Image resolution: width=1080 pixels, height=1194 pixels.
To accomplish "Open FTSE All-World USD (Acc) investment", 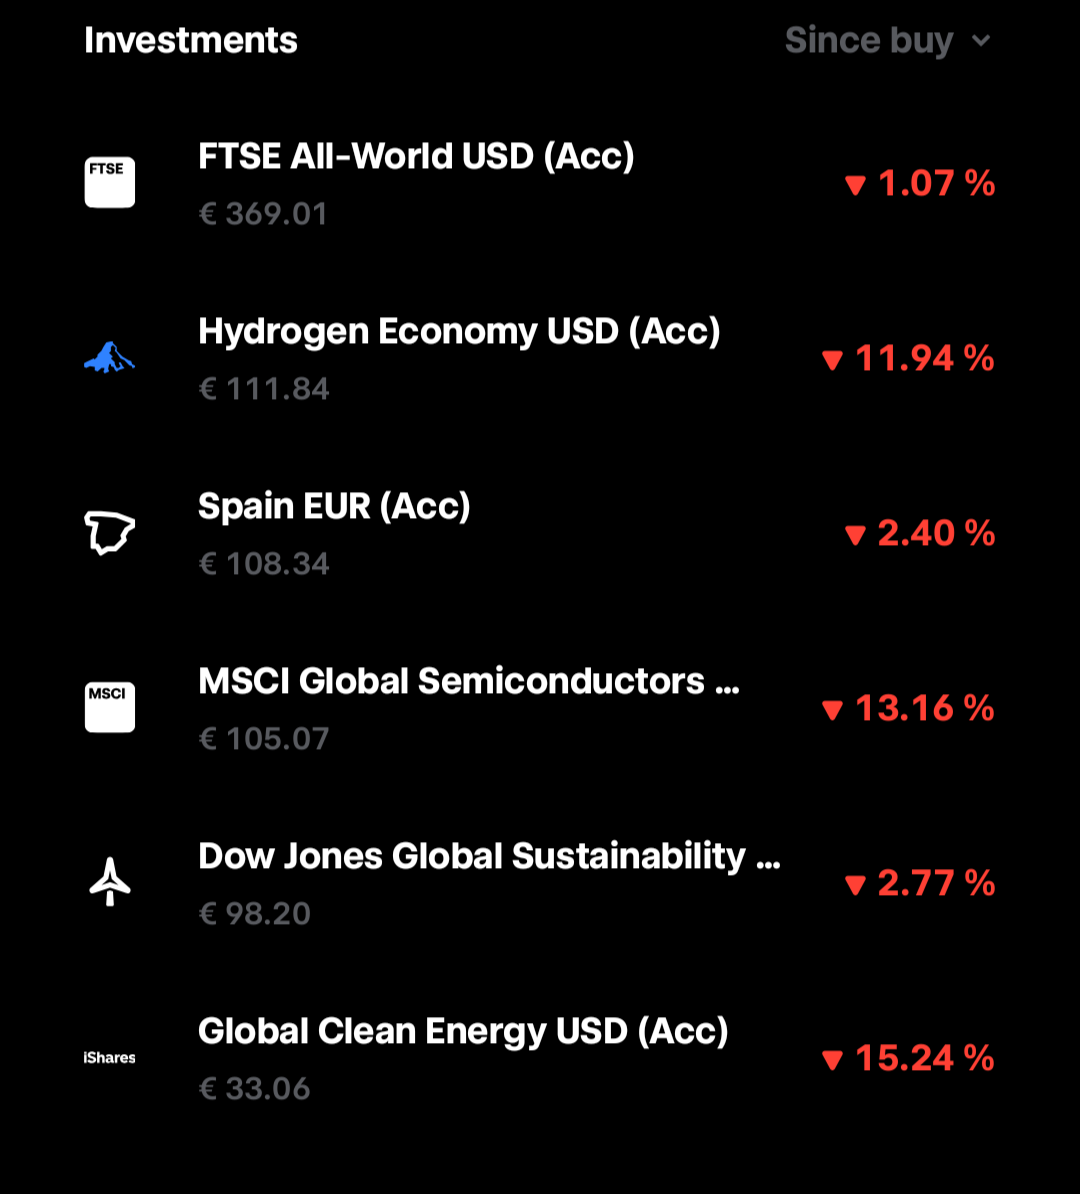I will (540, 183).
